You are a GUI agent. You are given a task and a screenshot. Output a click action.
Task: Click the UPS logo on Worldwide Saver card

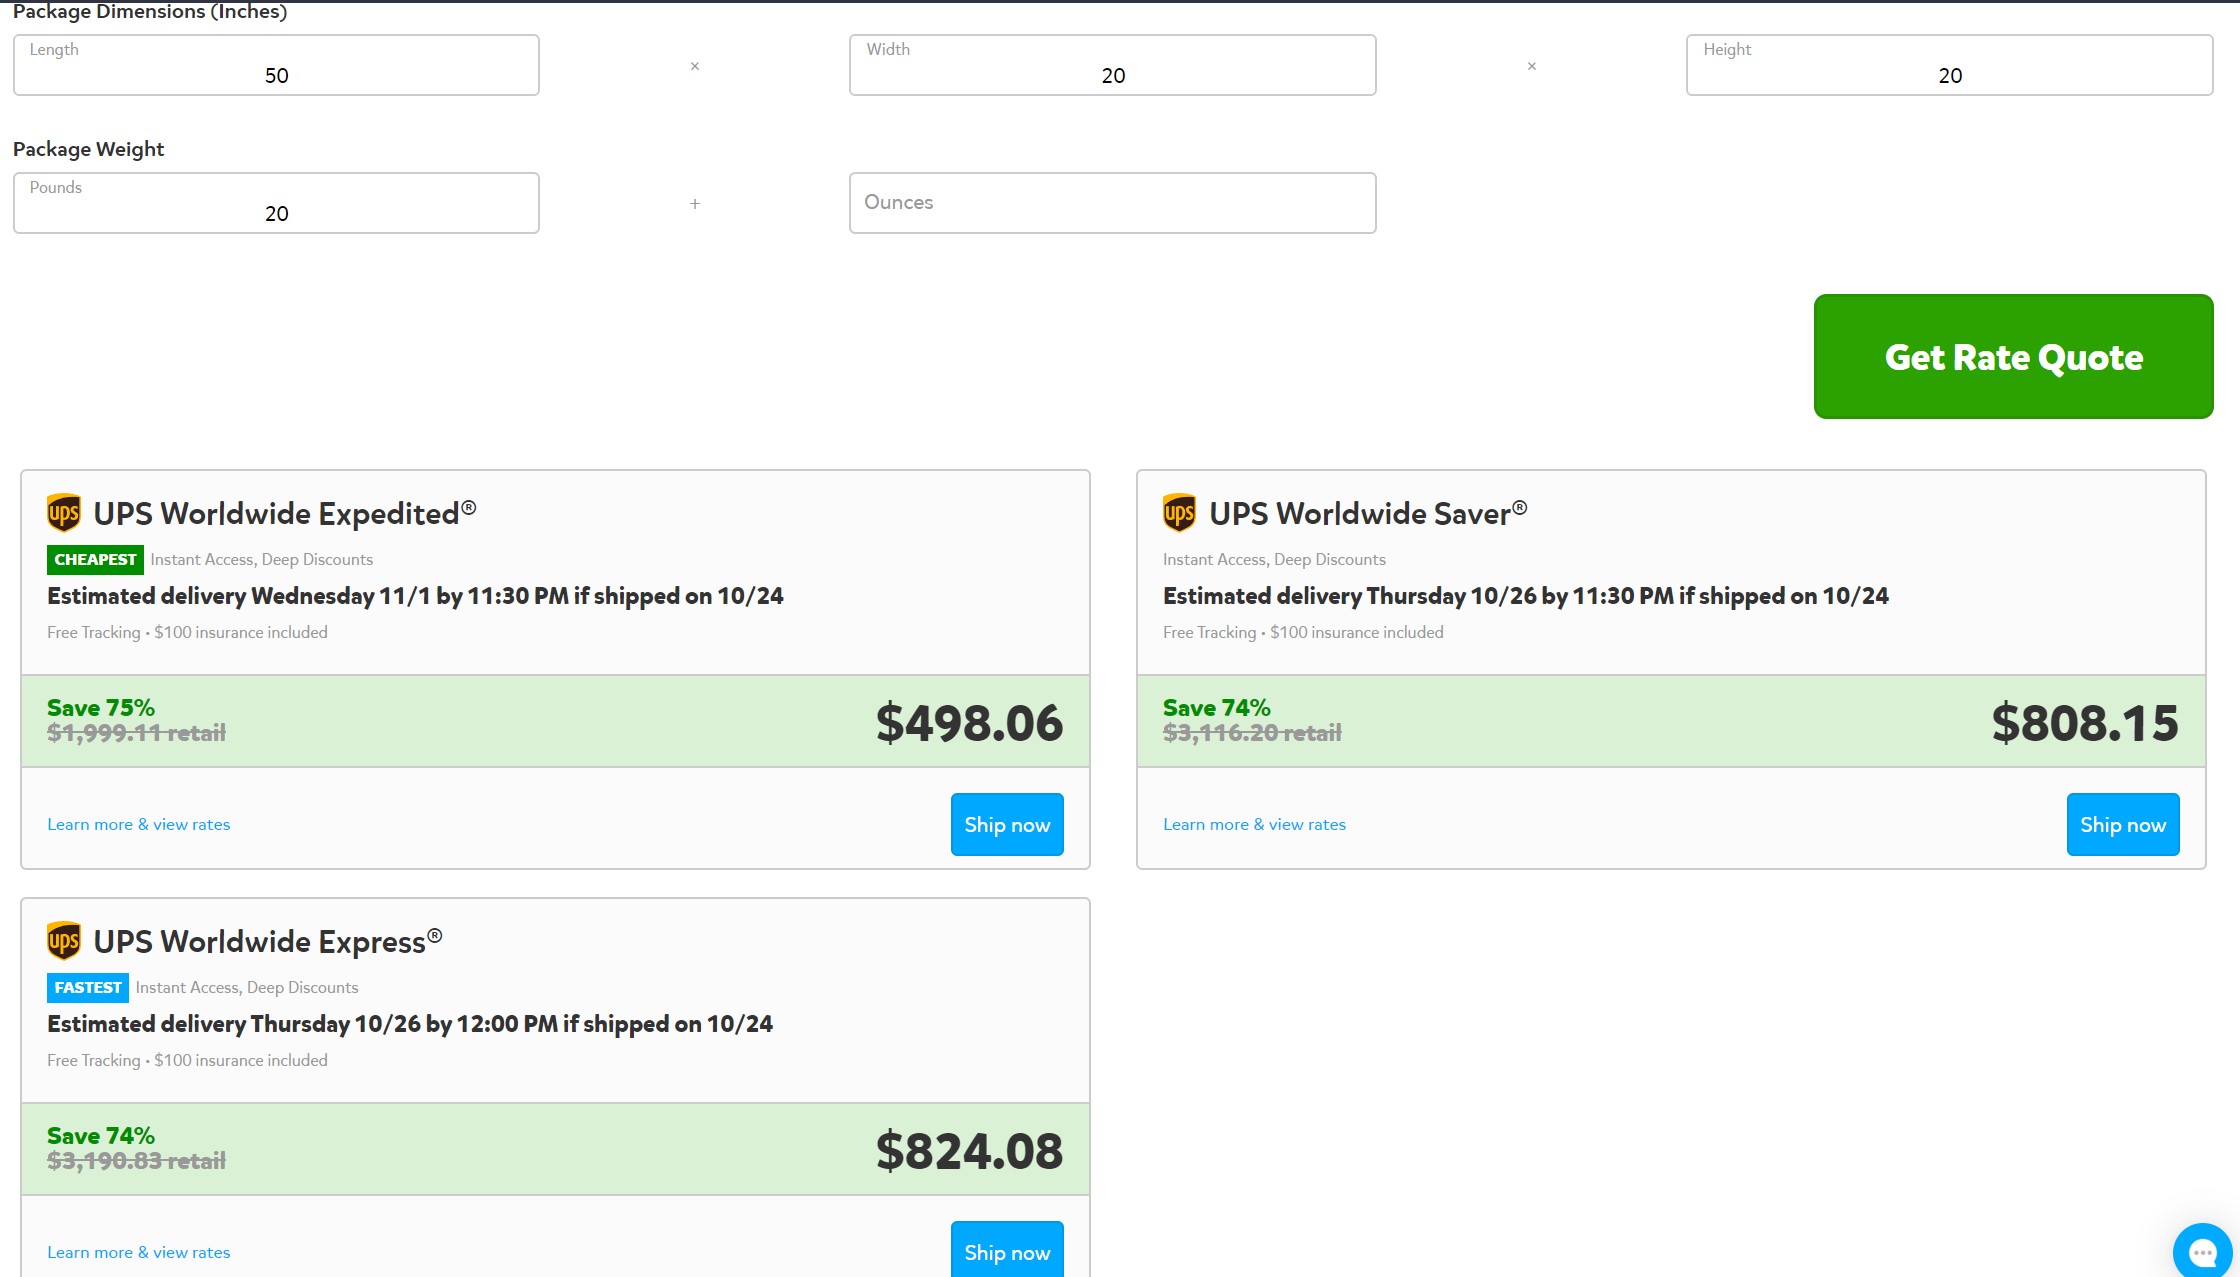pyautogui.click(x=1180, y=513)
